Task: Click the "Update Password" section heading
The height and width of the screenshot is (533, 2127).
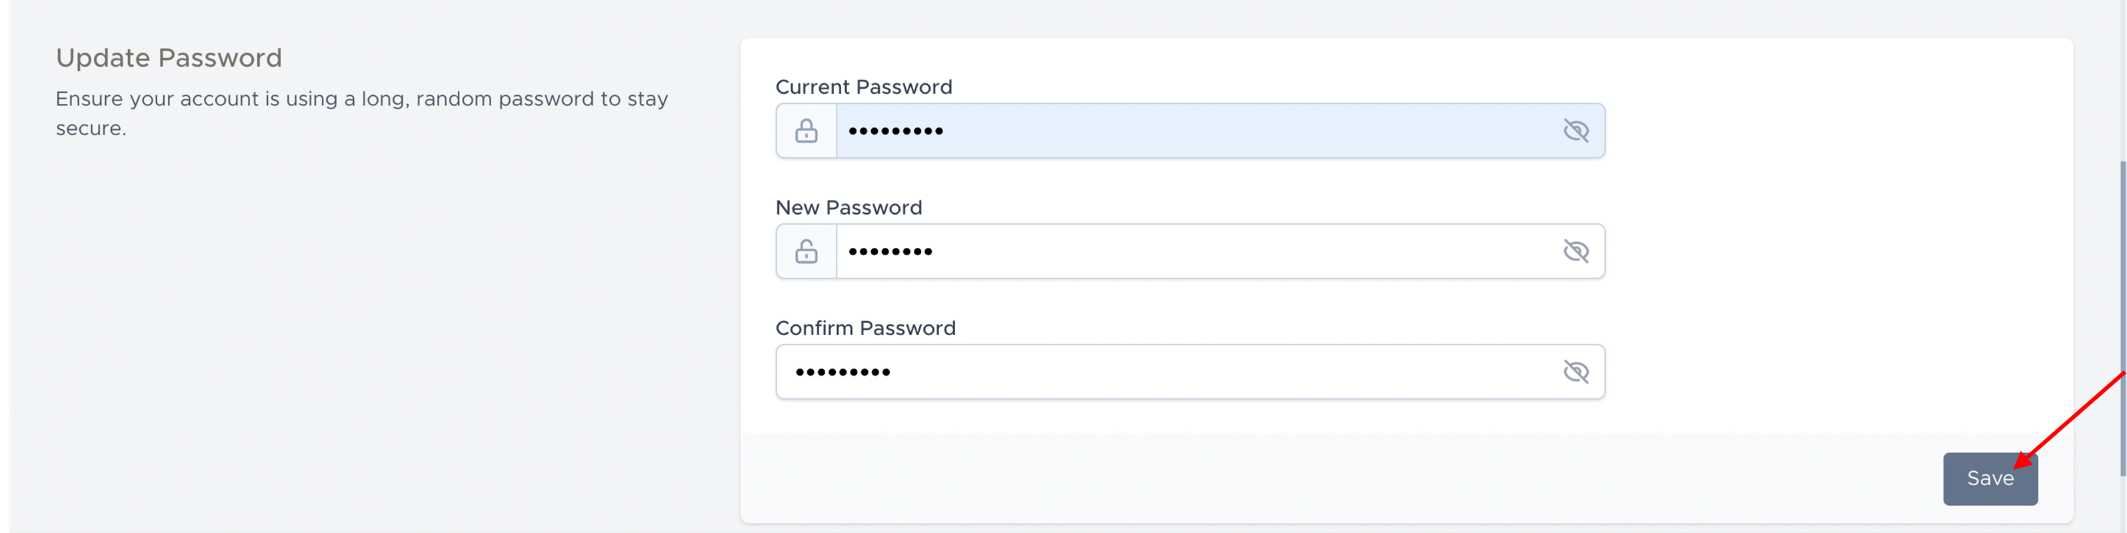Action: click(x=169, y=58)
